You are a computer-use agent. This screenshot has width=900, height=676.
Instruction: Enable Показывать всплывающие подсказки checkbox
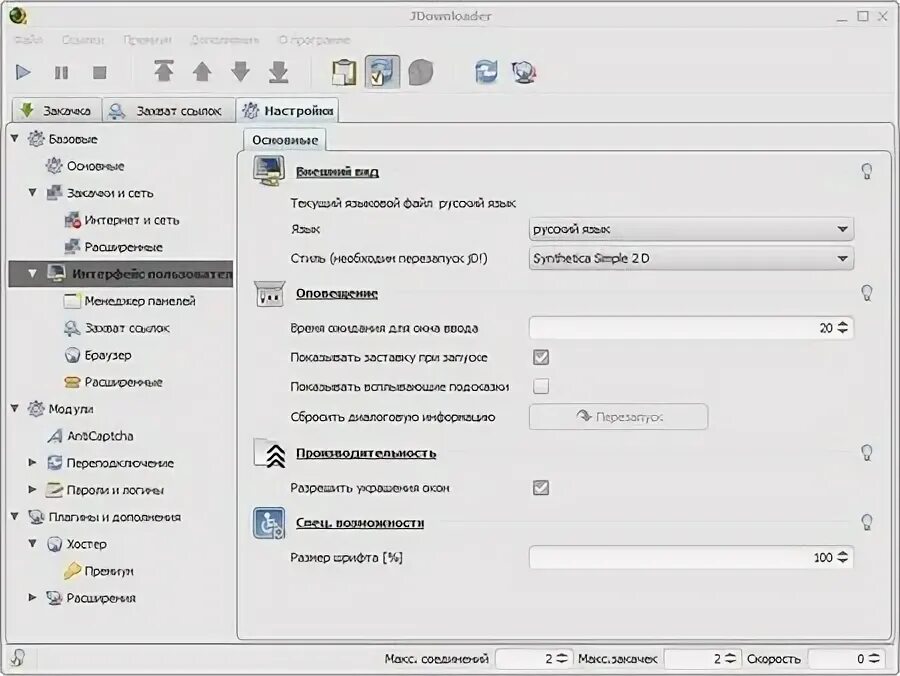(x=541, y=386)
